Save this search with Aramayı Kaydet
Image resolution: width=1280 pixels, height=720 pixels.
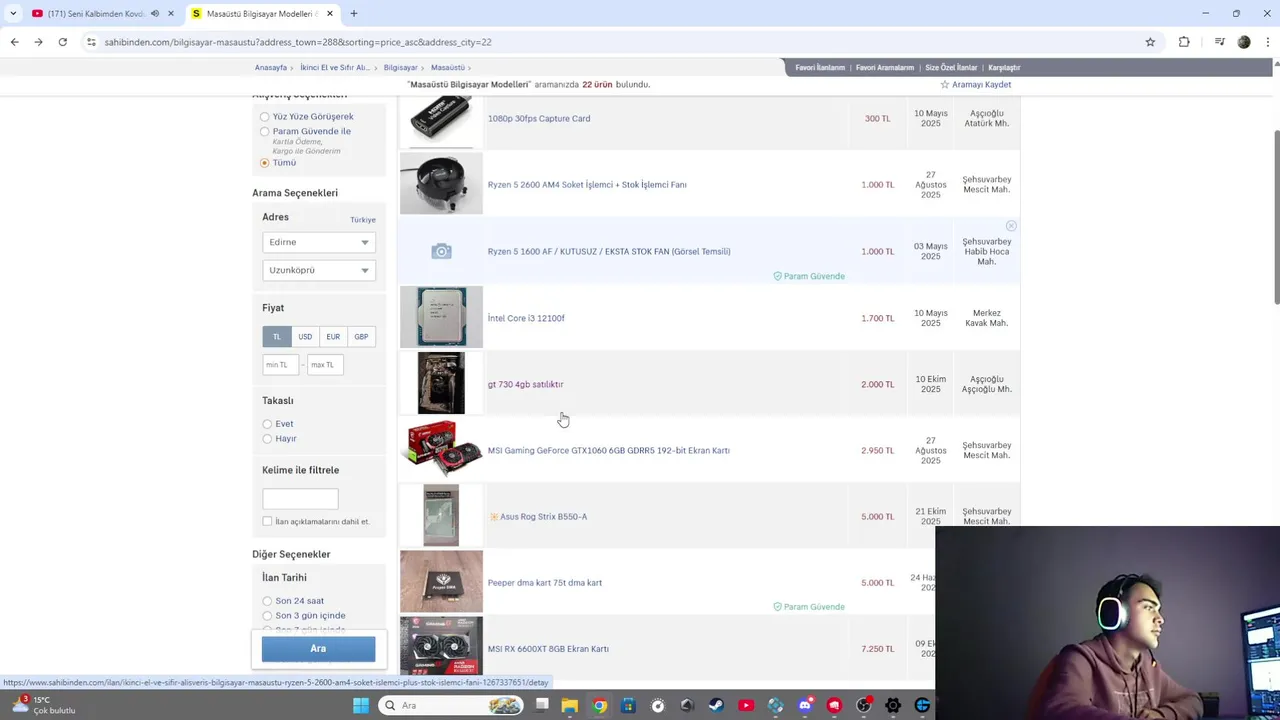tap(975, 85)
